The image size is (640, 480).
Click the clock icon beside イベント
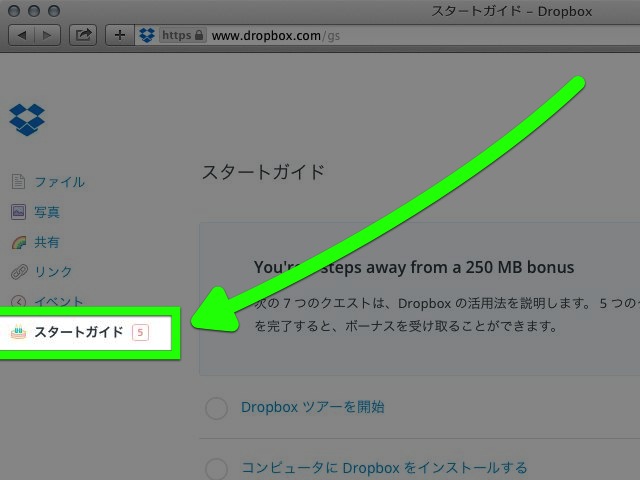(18, 301)
